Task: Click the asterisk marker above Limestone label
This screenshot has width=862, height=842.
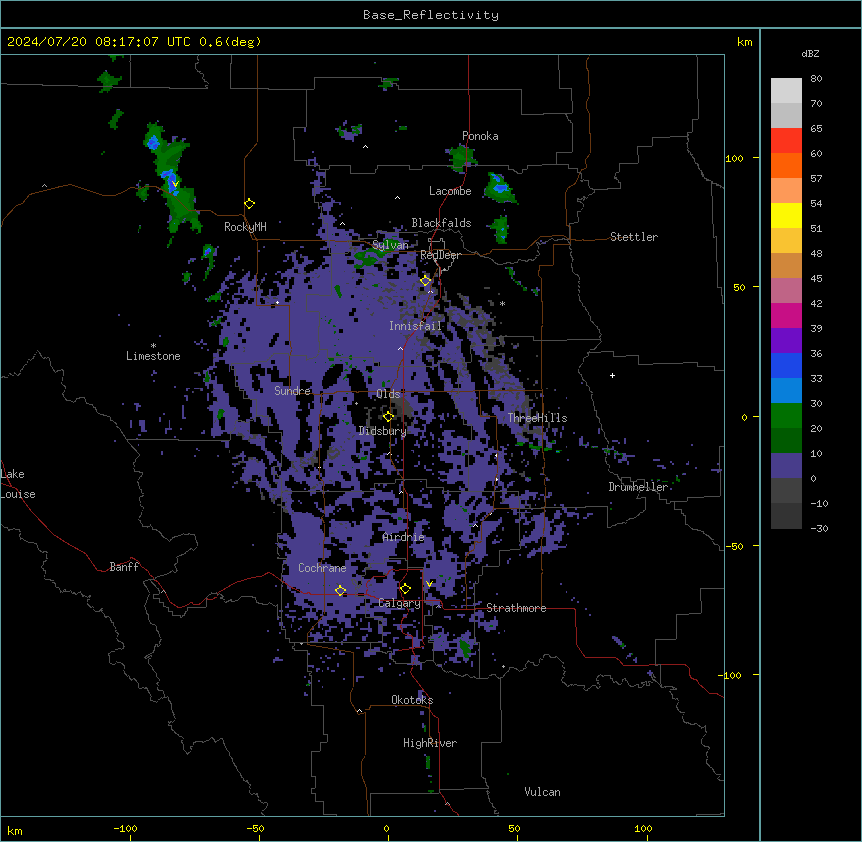Action: [153, 346]
